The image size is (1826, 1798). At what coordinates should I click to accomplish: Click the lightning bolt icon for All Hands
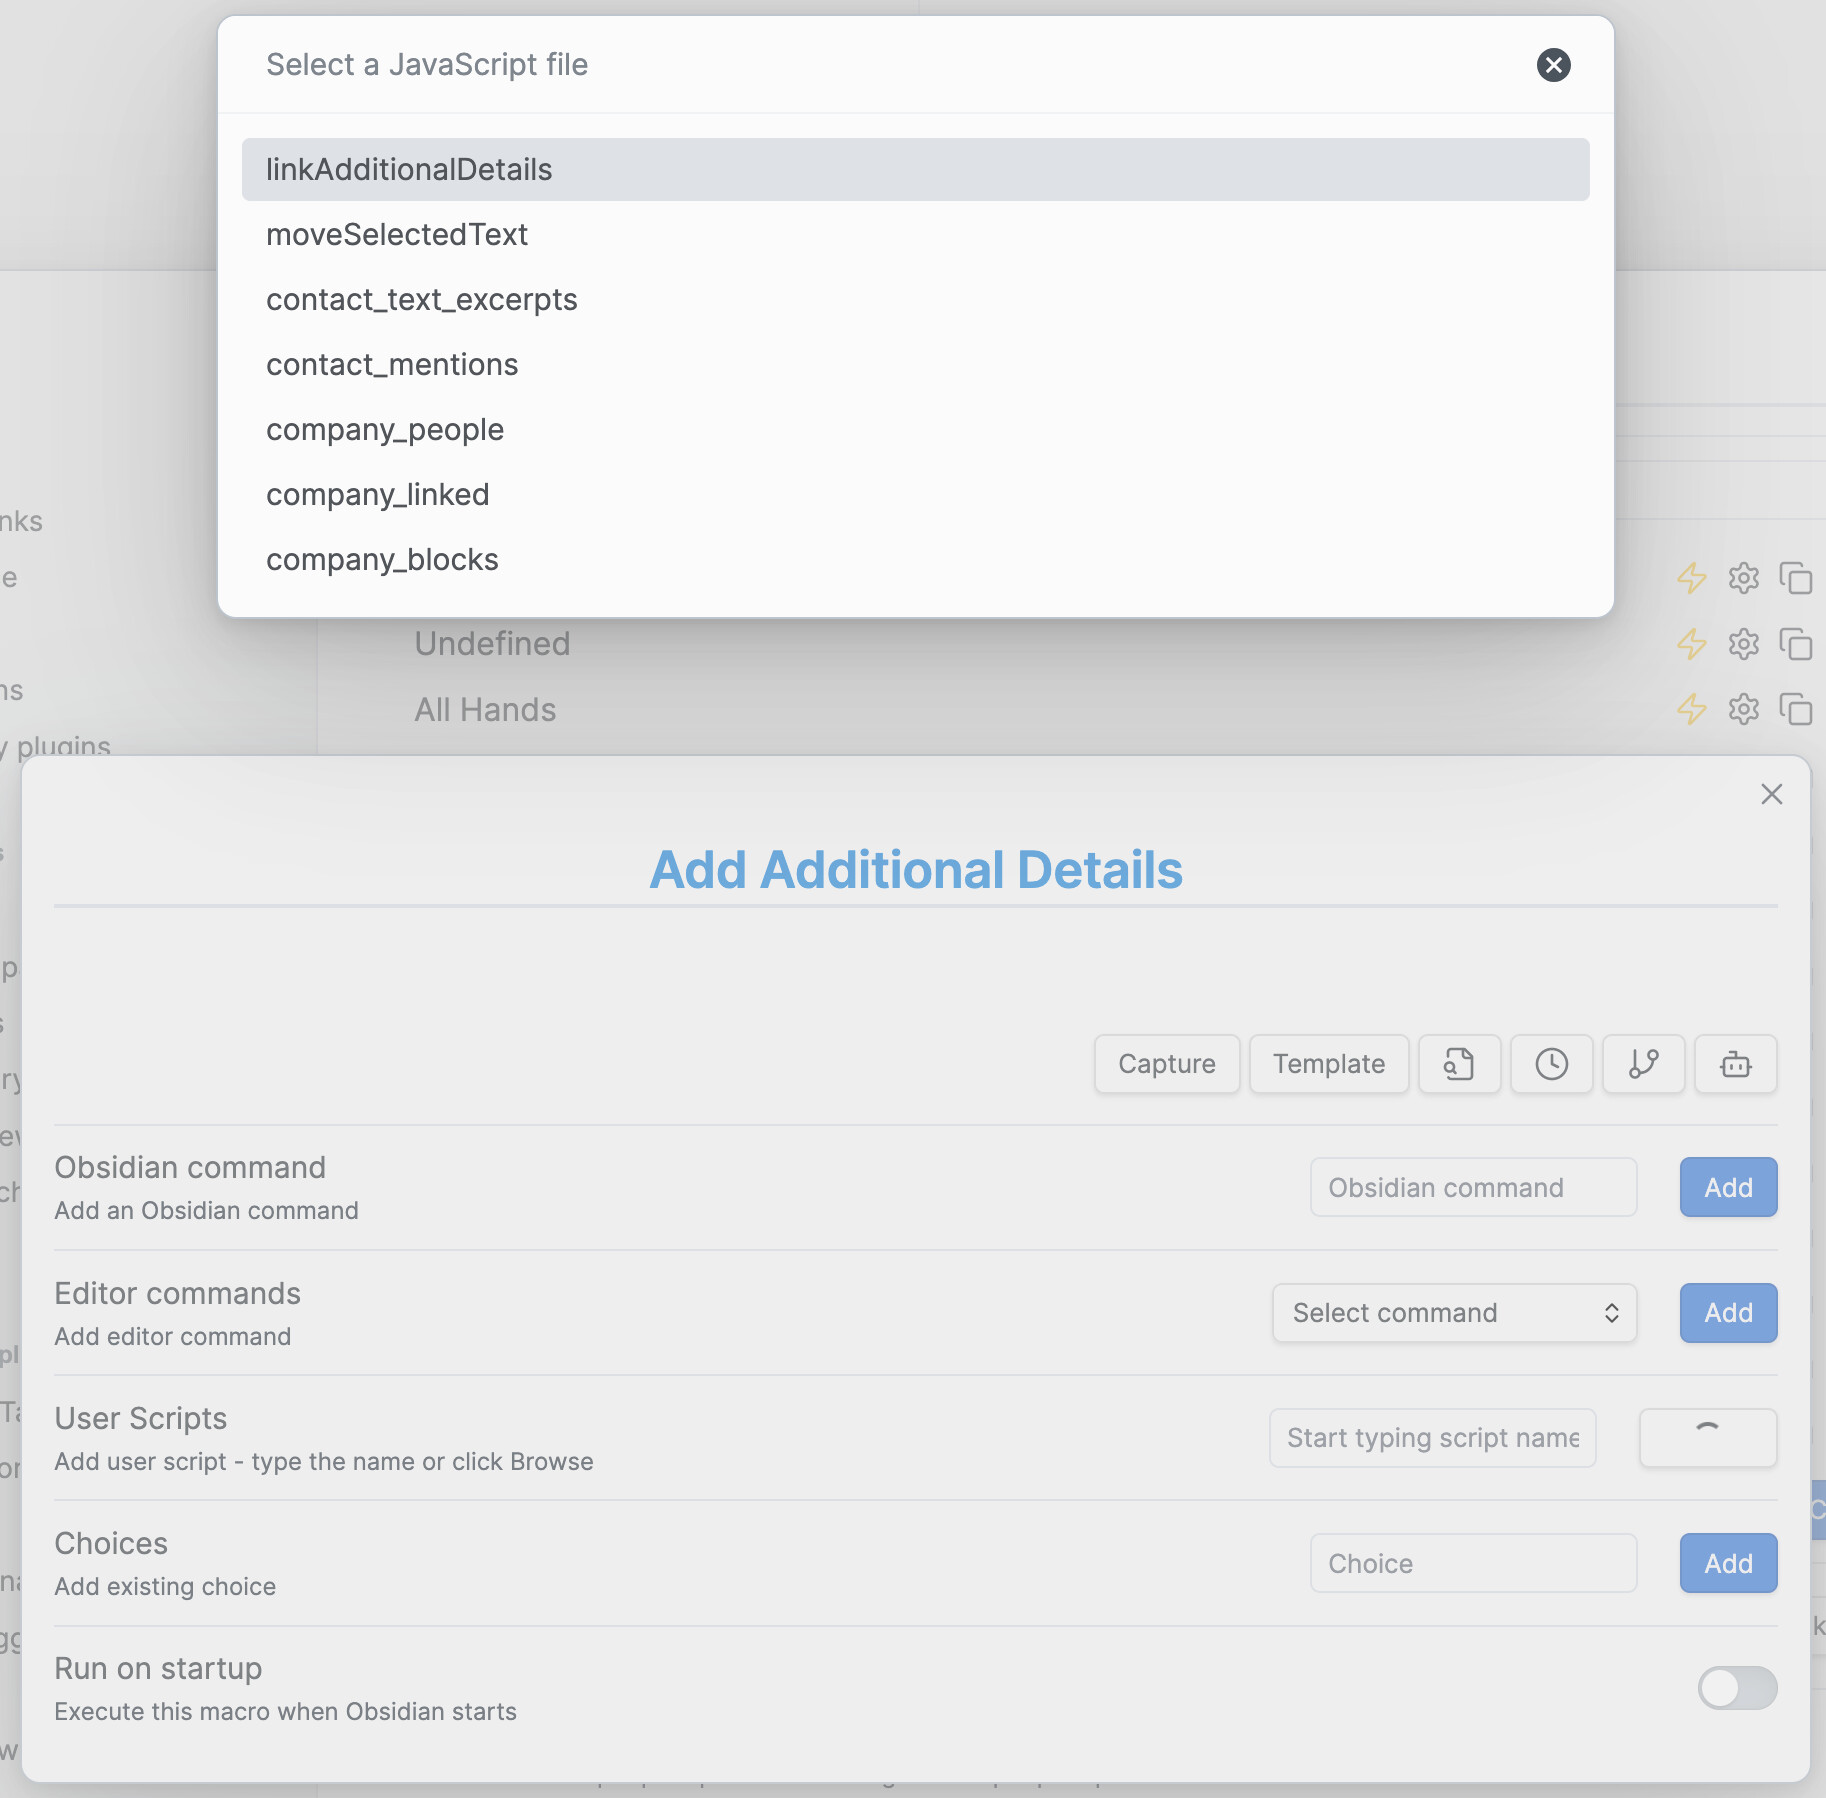[x=1691, y=709]
